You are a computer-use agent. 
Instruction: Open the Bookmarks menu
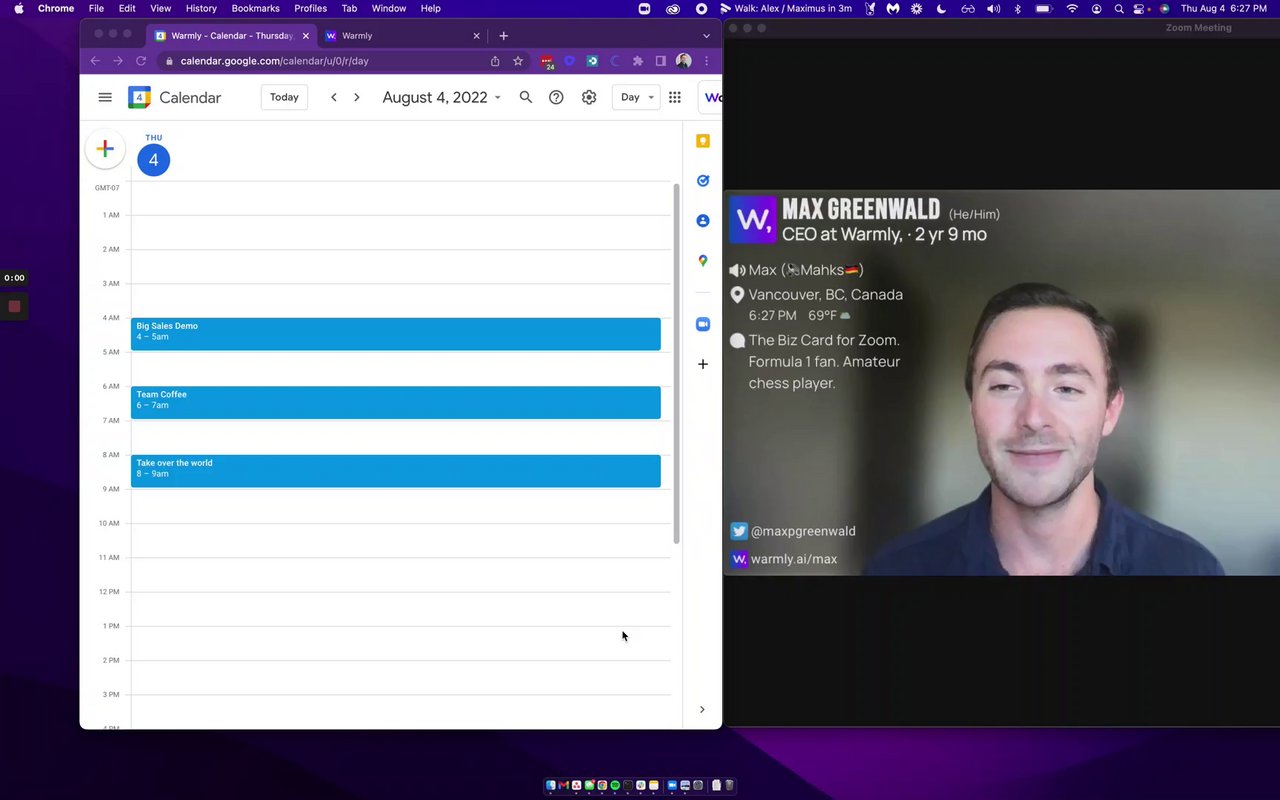coord(256,8)
